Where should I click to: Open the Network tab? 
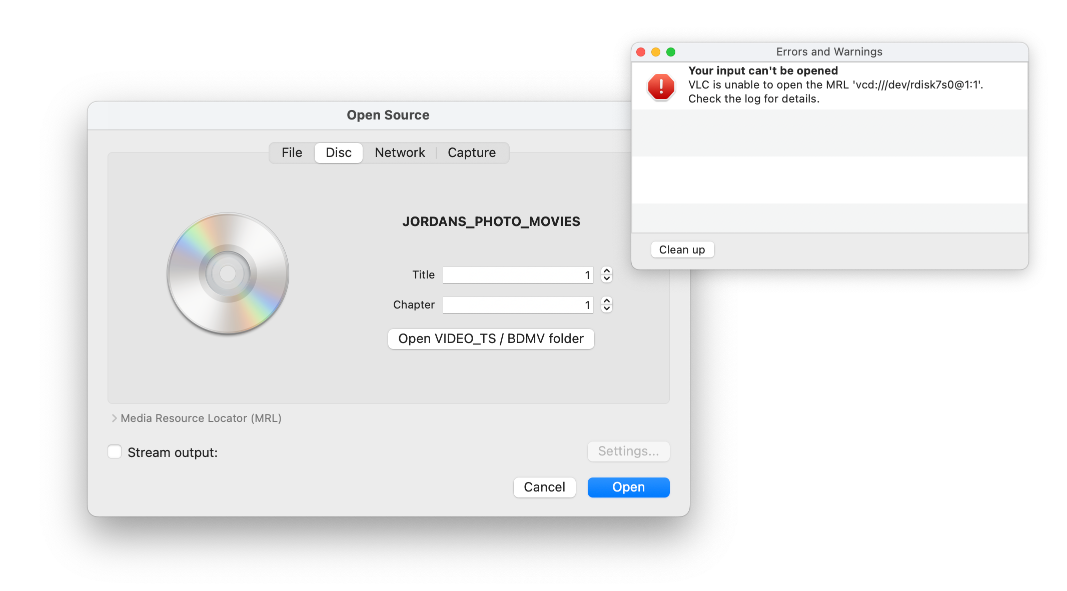tap(400, 153)
